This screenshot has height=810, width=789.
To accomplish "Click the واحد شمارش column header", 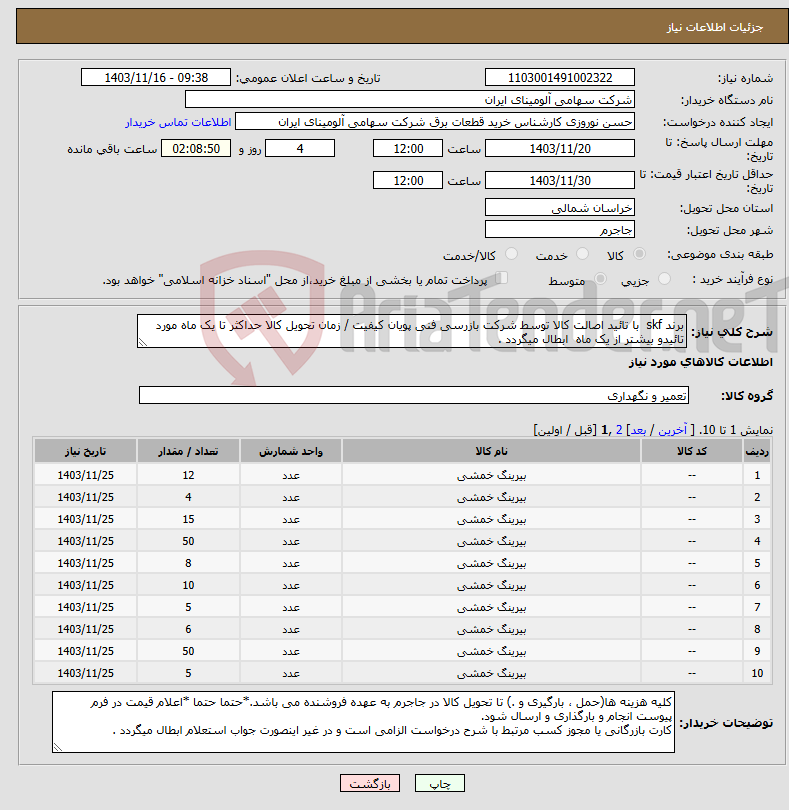I will tap(290, 451).
